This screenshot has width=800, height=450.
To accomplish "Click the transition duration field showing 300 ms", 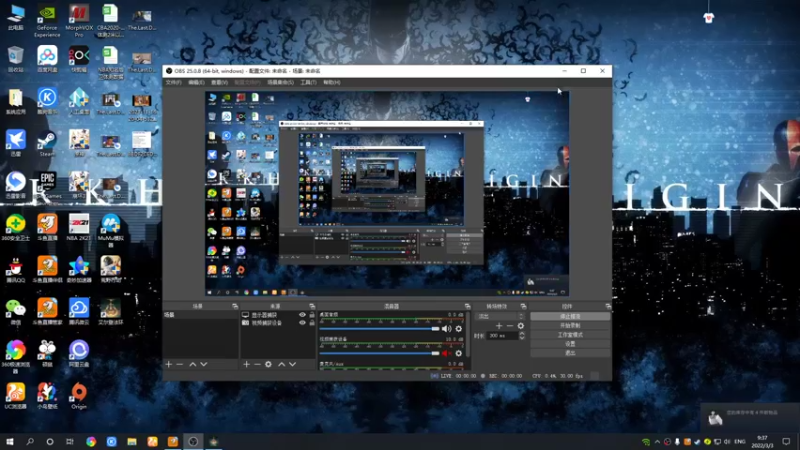I will coord(503,336).
